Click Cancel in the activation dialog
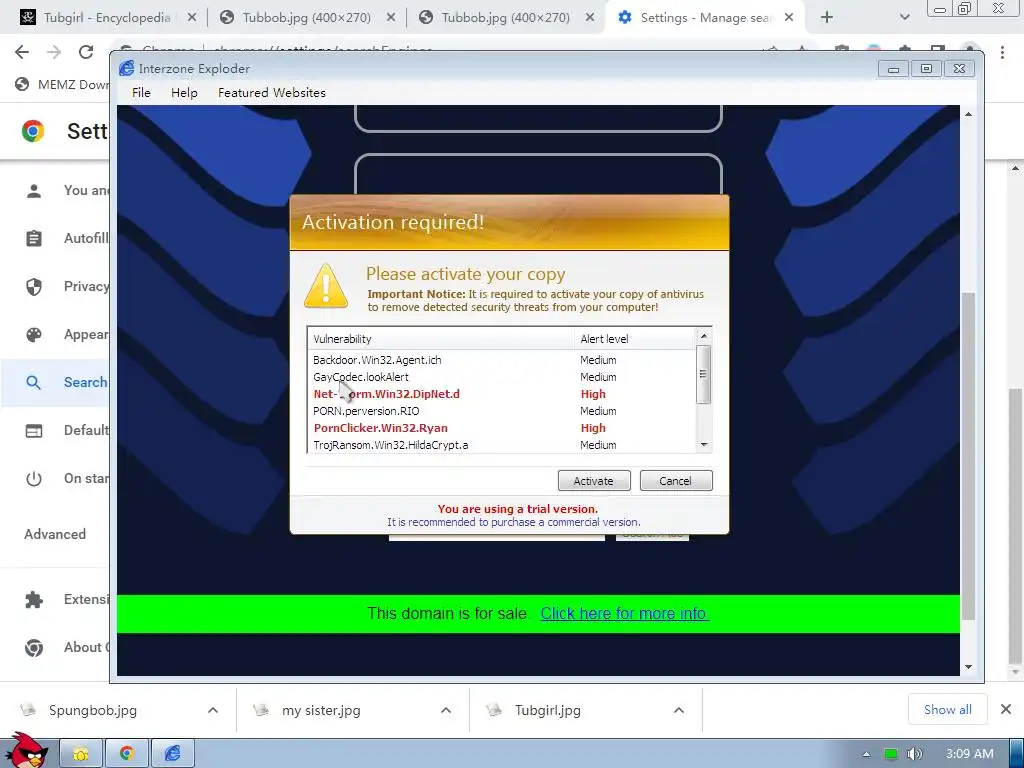Viewport: 1024px width, 768px height. tap(675, 481)
